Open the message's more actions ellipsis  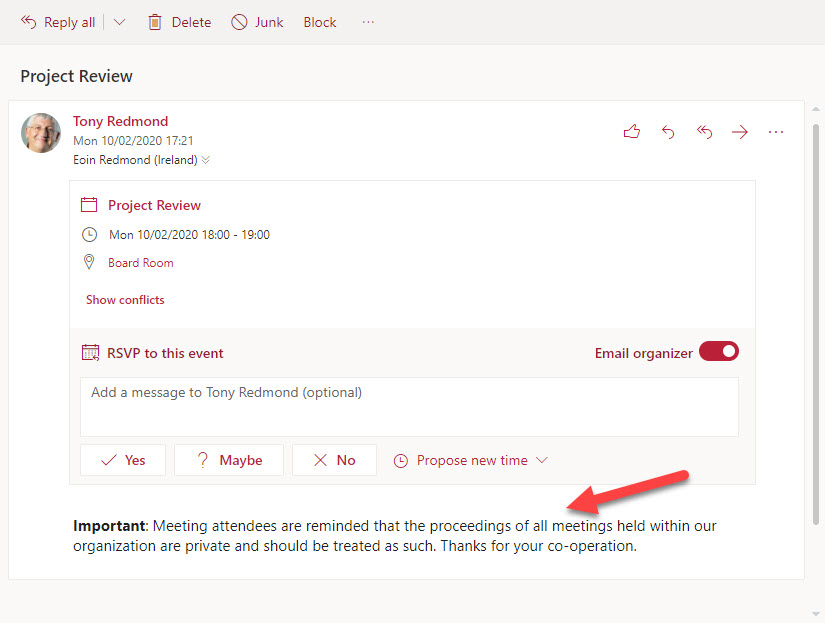click(776, 132)
